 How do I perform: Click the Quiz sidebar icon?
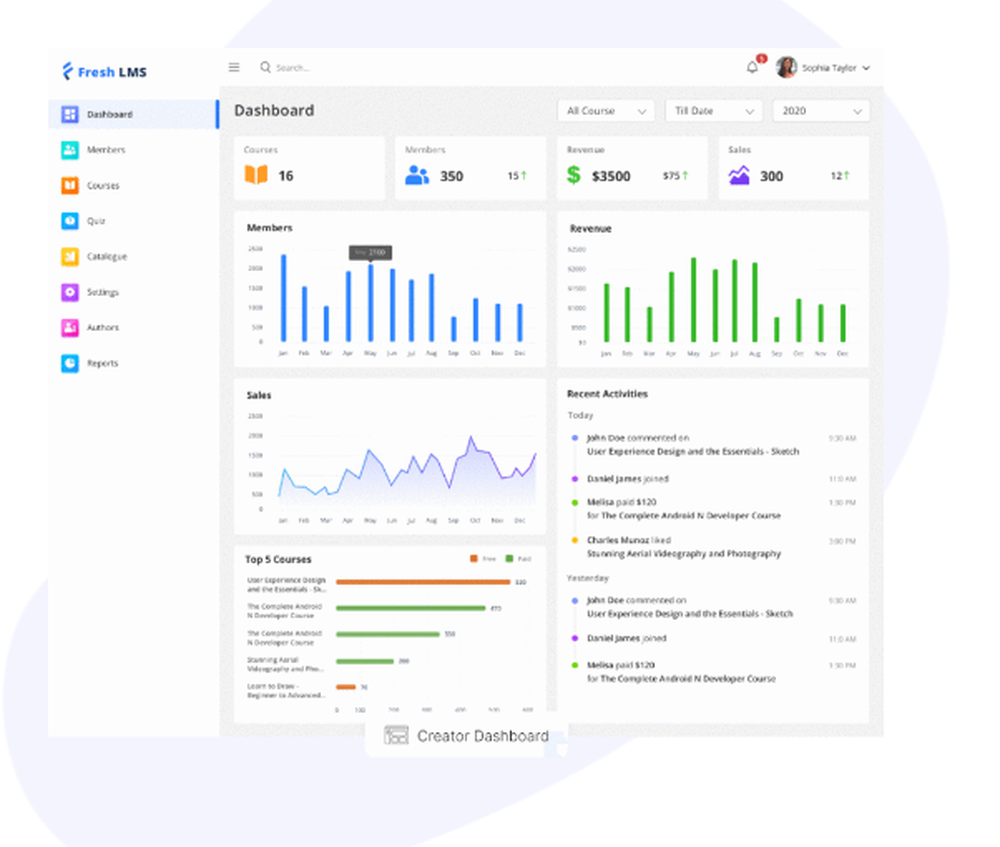coord(70,221)
